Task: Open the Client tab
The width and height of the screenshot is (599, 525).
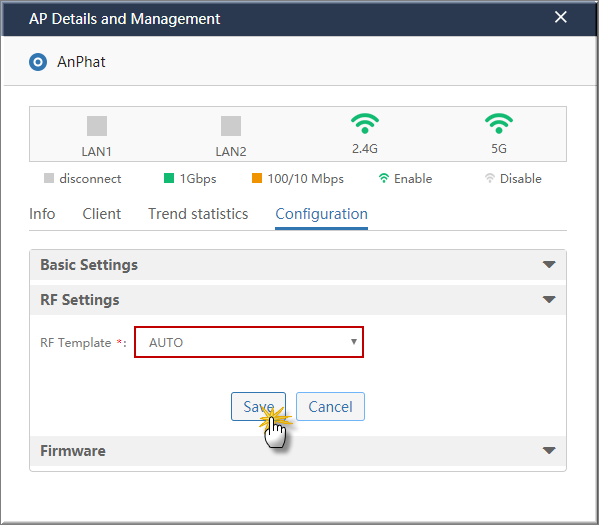Action: click(x=102, y=214)
